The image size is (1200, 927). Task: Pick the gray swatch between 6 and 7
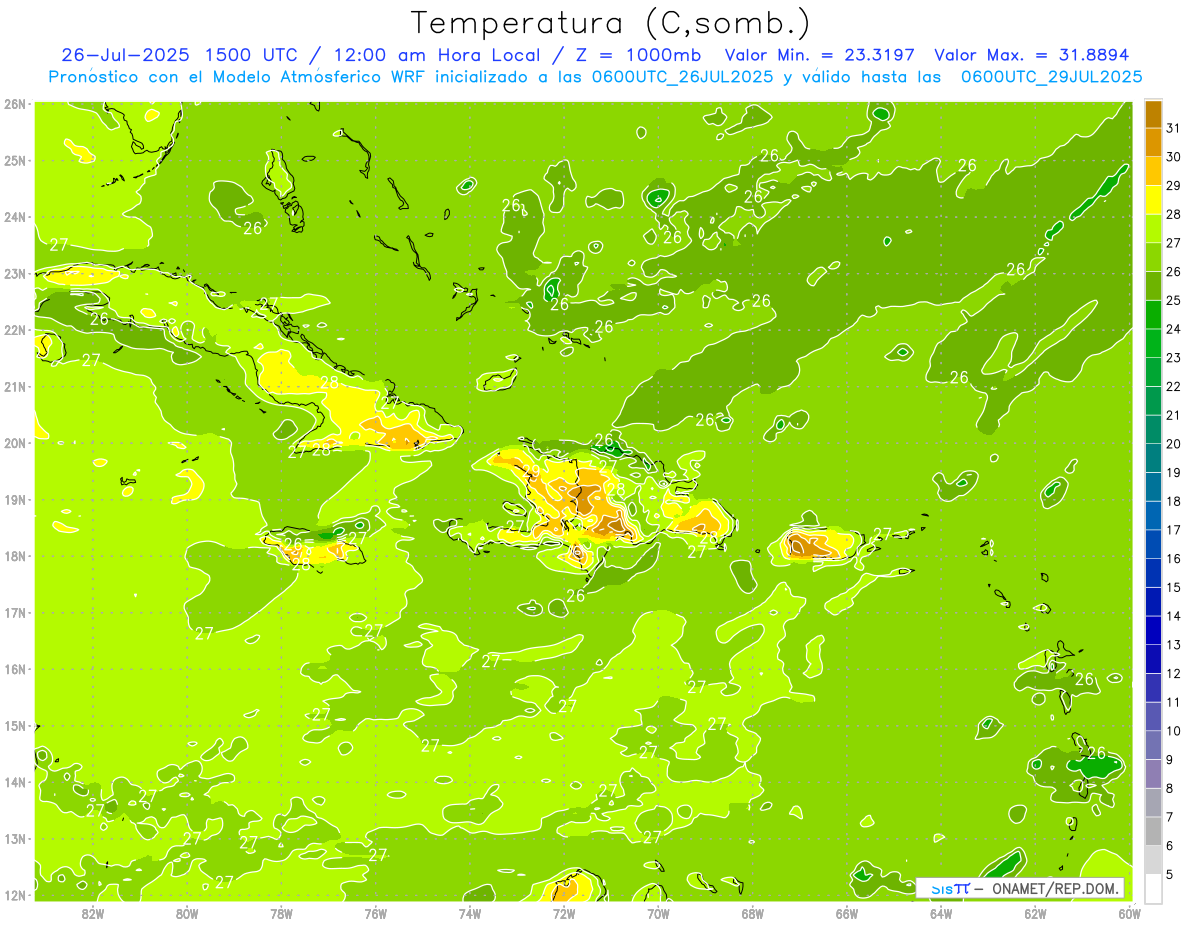1153,832
